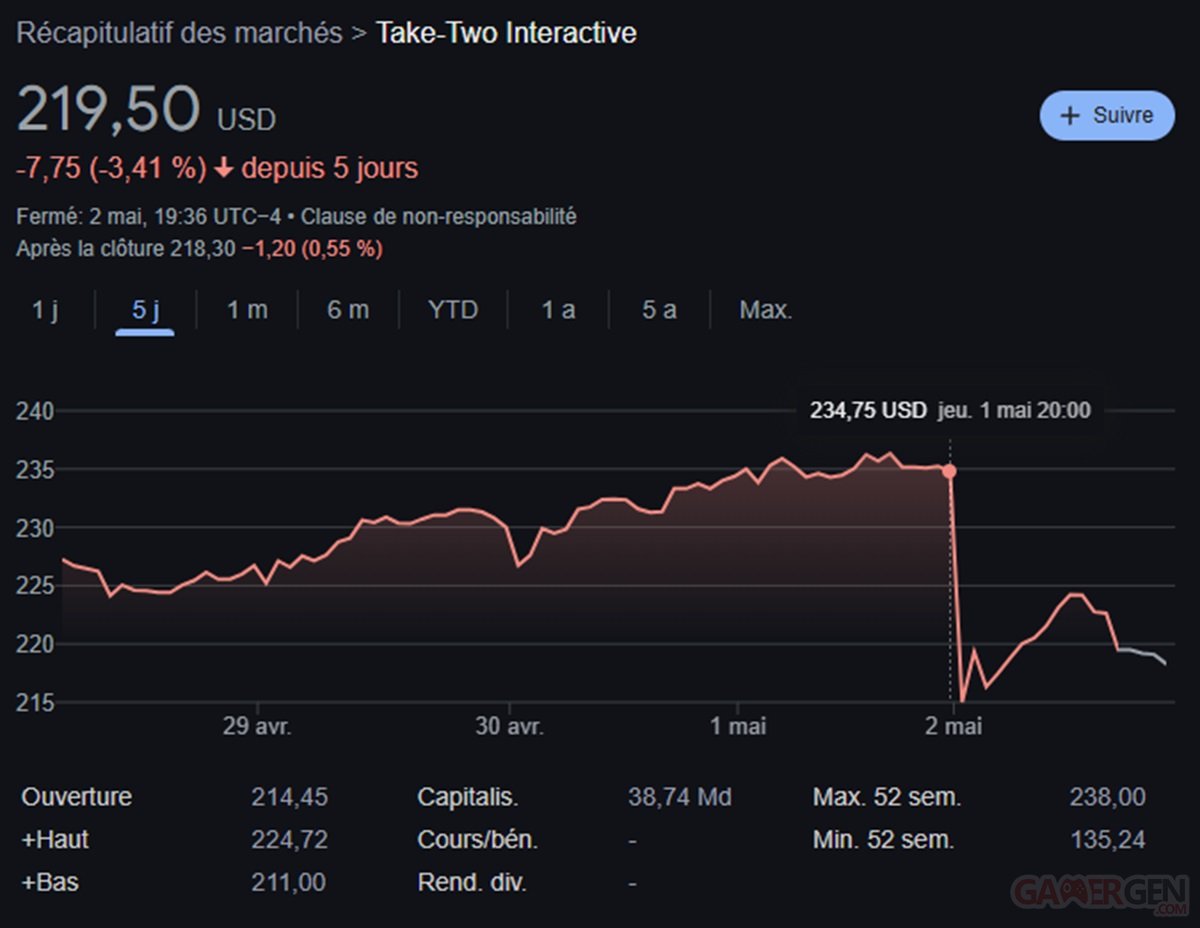The image size is (1200, 928).
Task: Click the Take-Two Interactive breadcrumb title
Action: [506, 33]
